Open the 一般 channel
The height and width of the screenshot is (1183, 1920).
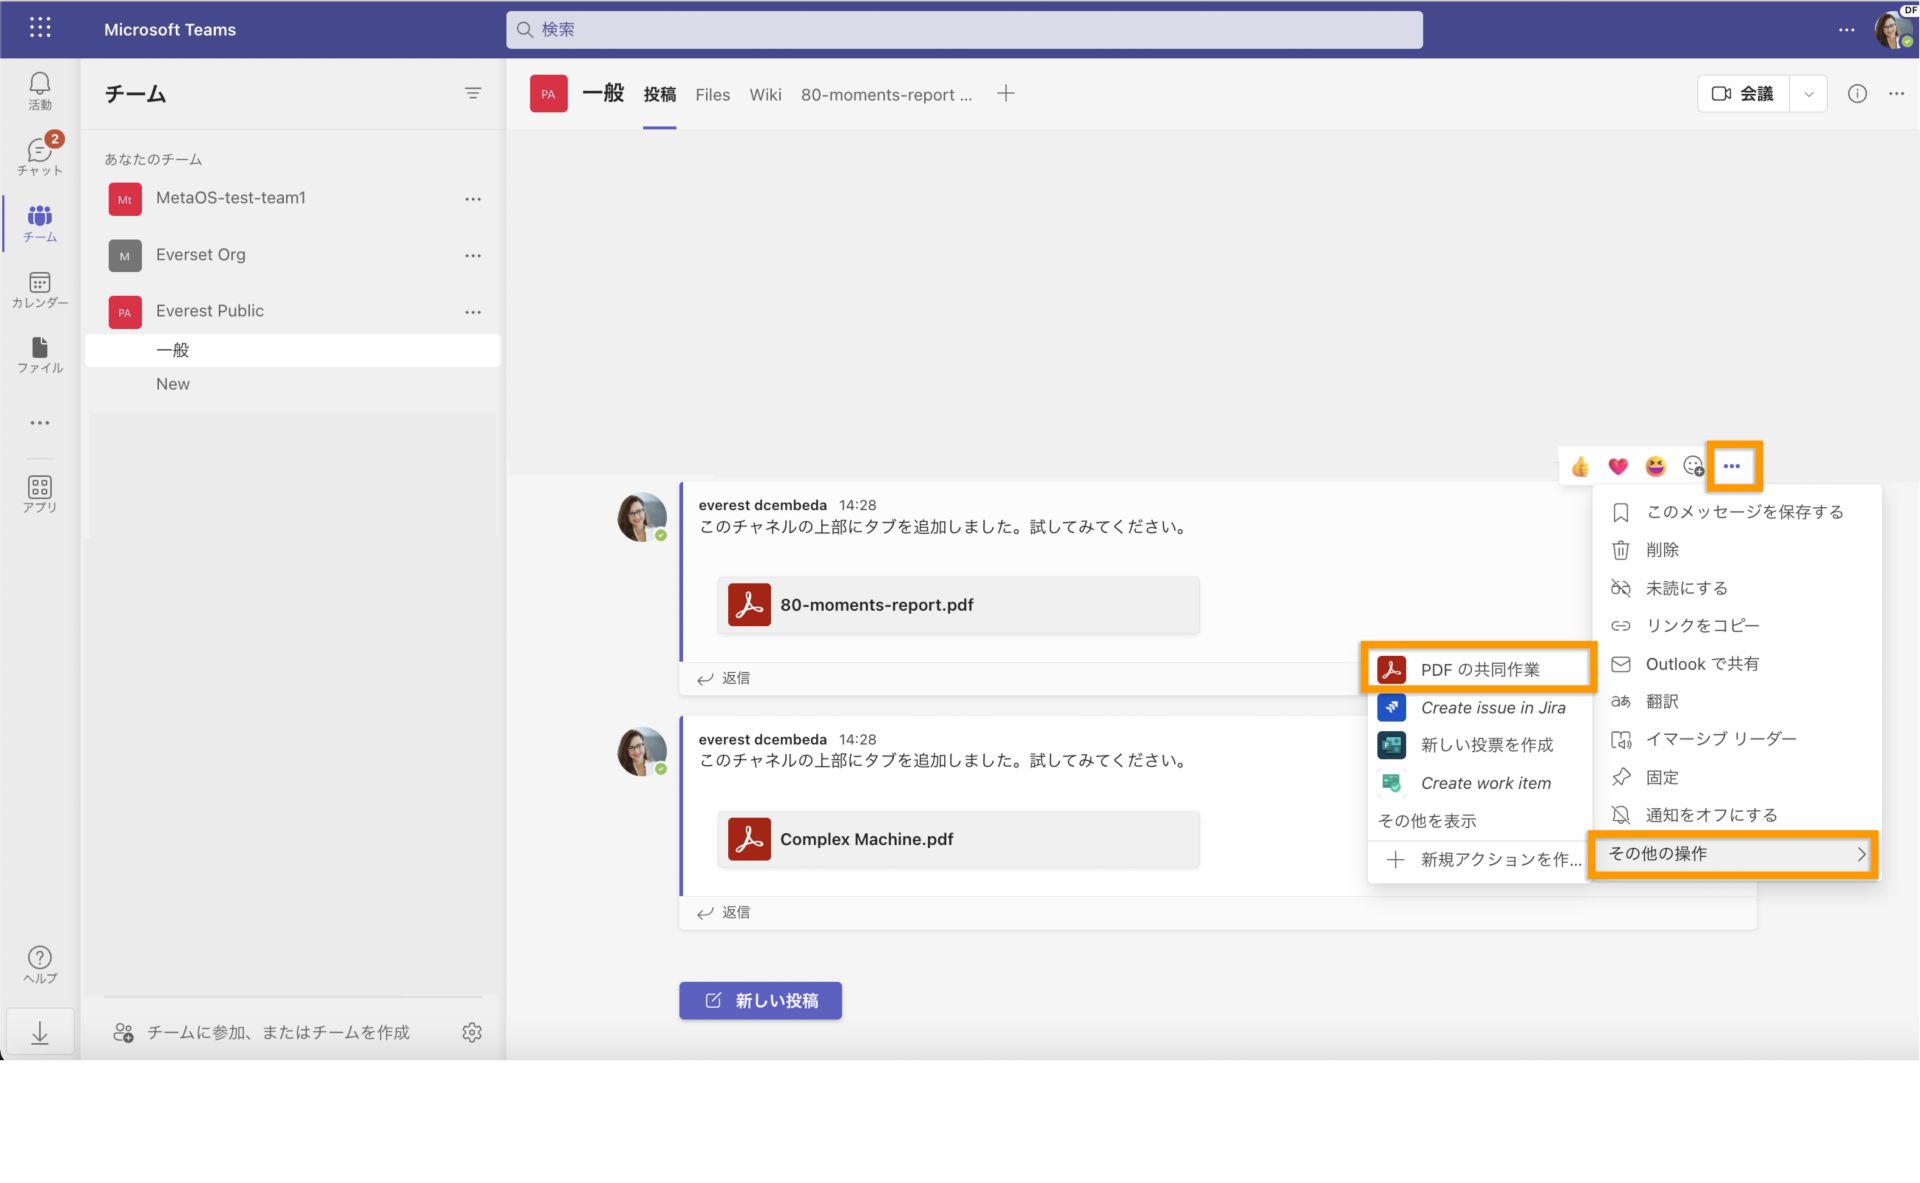pyautogui.click(x=292, y=350)
